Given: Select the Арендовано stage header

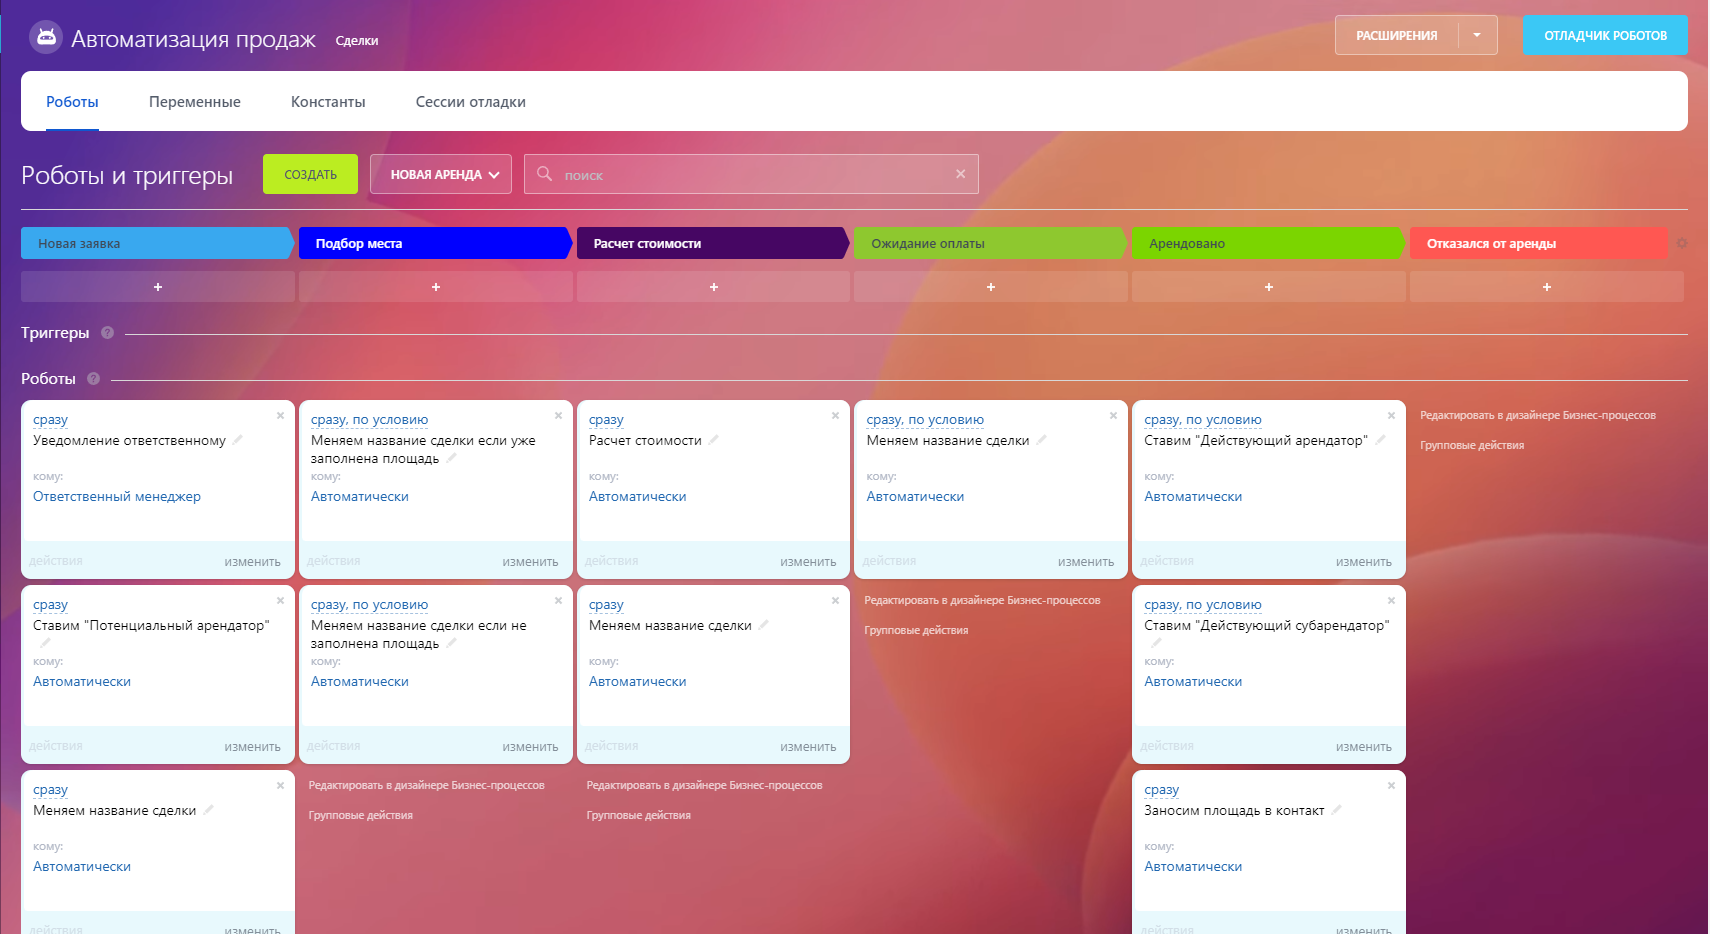Looking at the screenshot, I should point(1269,243).
